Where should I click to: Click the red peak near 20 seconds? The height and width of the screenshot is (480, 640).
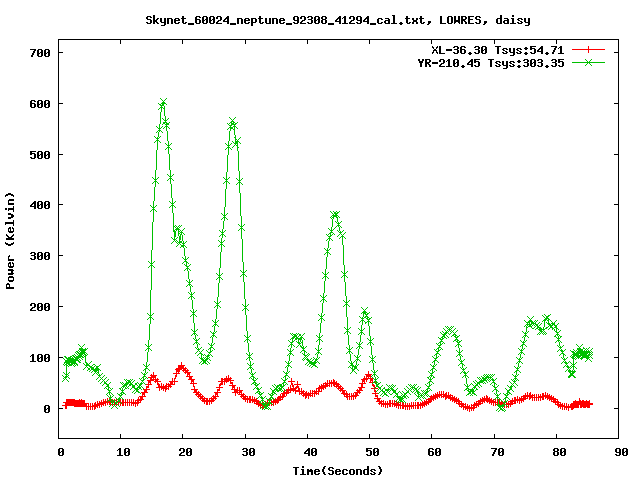pos(182,366)
